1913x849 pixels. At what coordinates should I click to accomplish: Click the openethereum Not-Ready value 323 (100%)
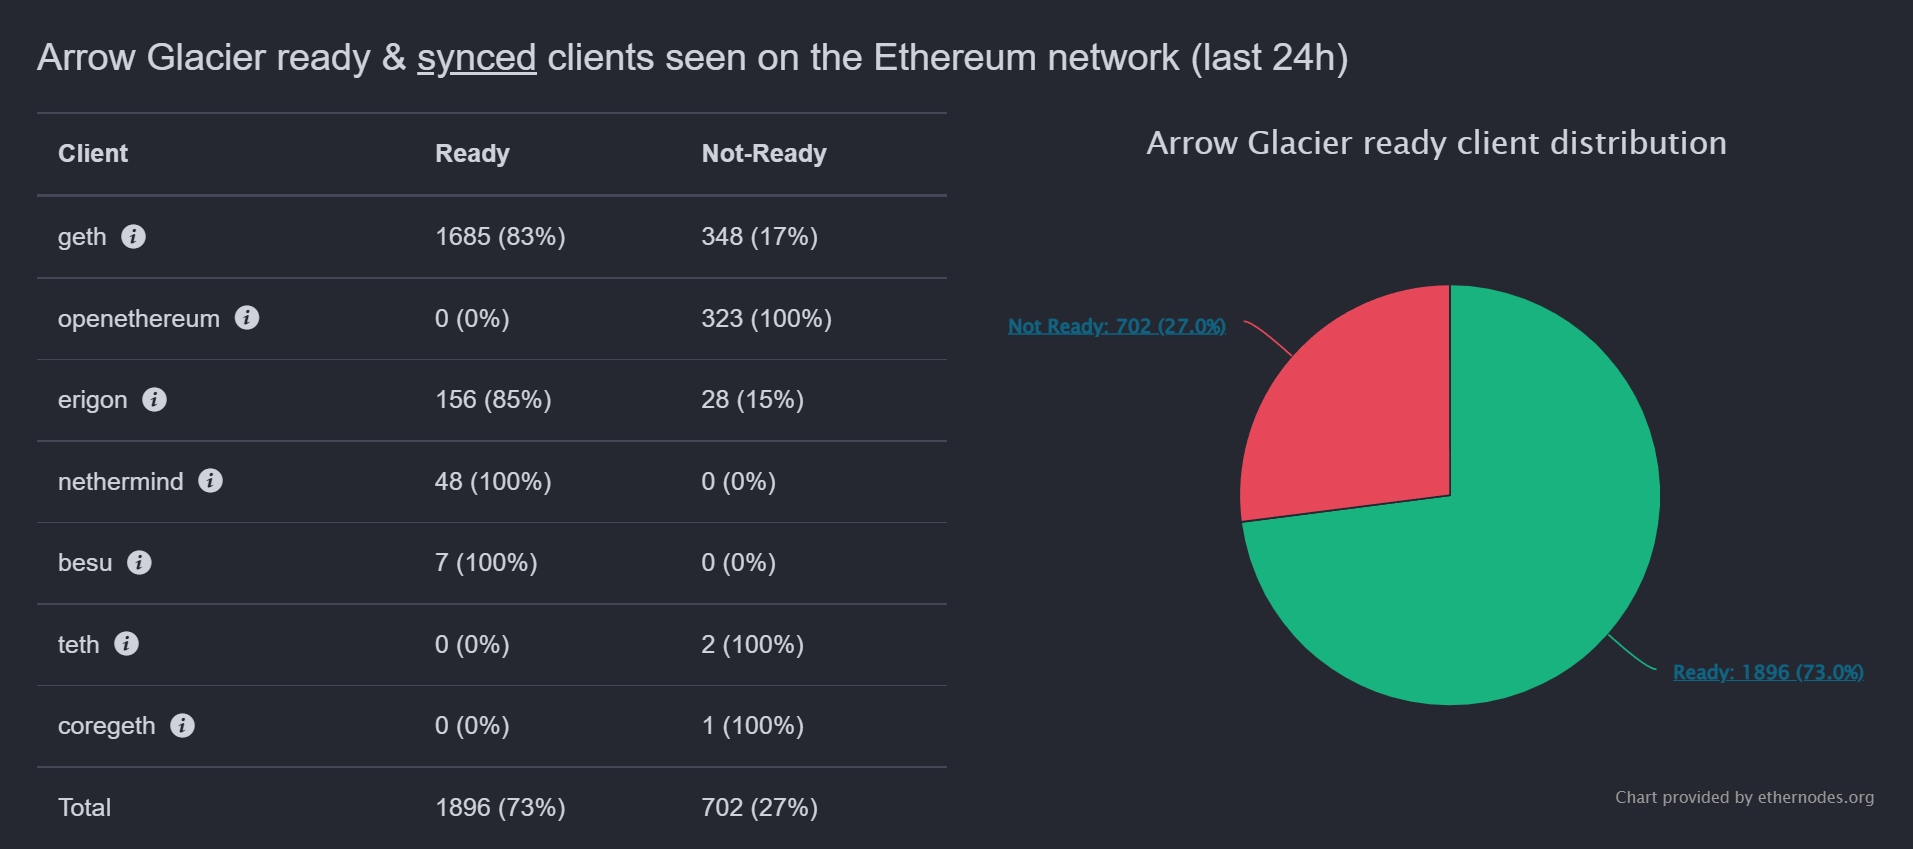(x=766, y=319)
